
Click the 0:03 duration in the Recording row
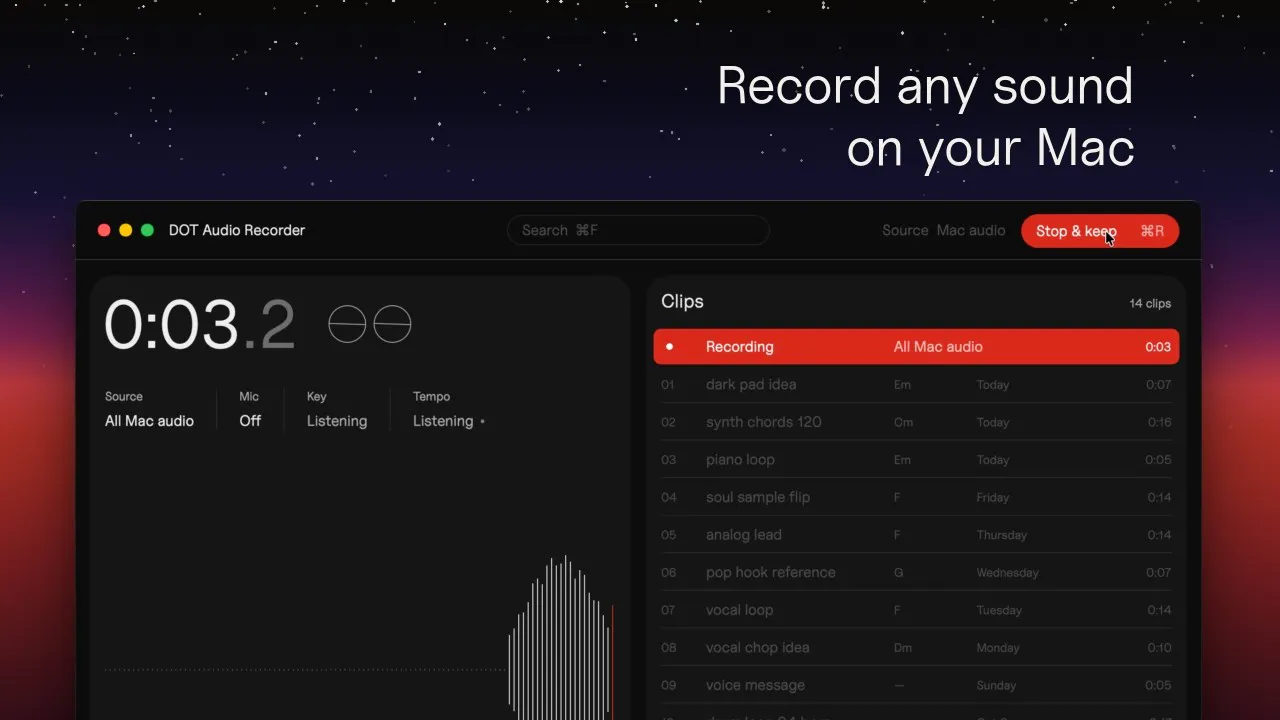(1158, 347)
